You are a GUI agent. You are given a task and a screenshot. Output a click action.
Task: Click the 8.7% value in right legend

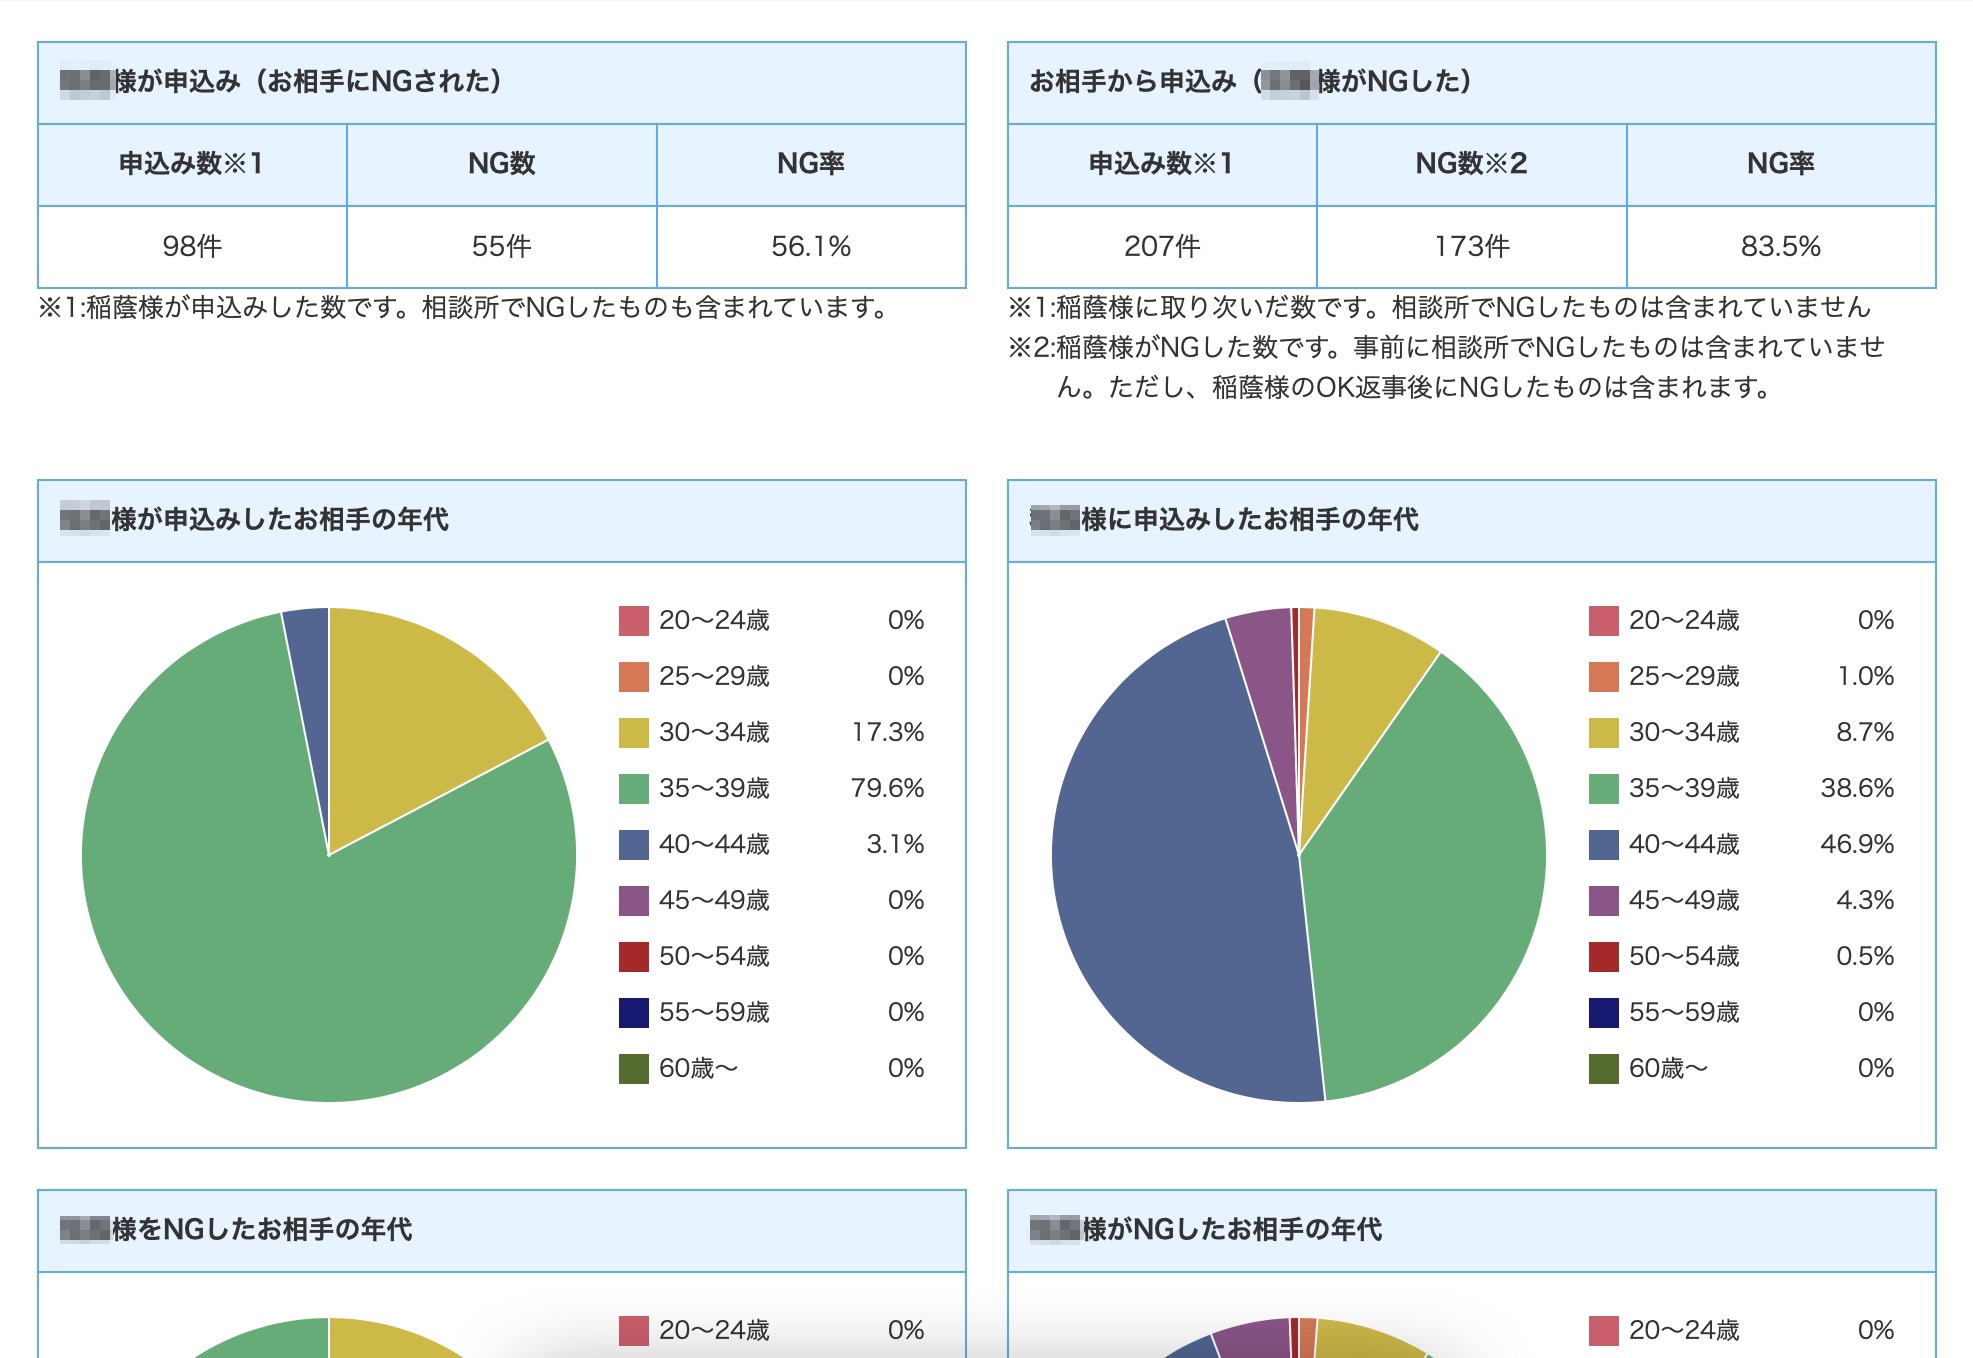1865,732
